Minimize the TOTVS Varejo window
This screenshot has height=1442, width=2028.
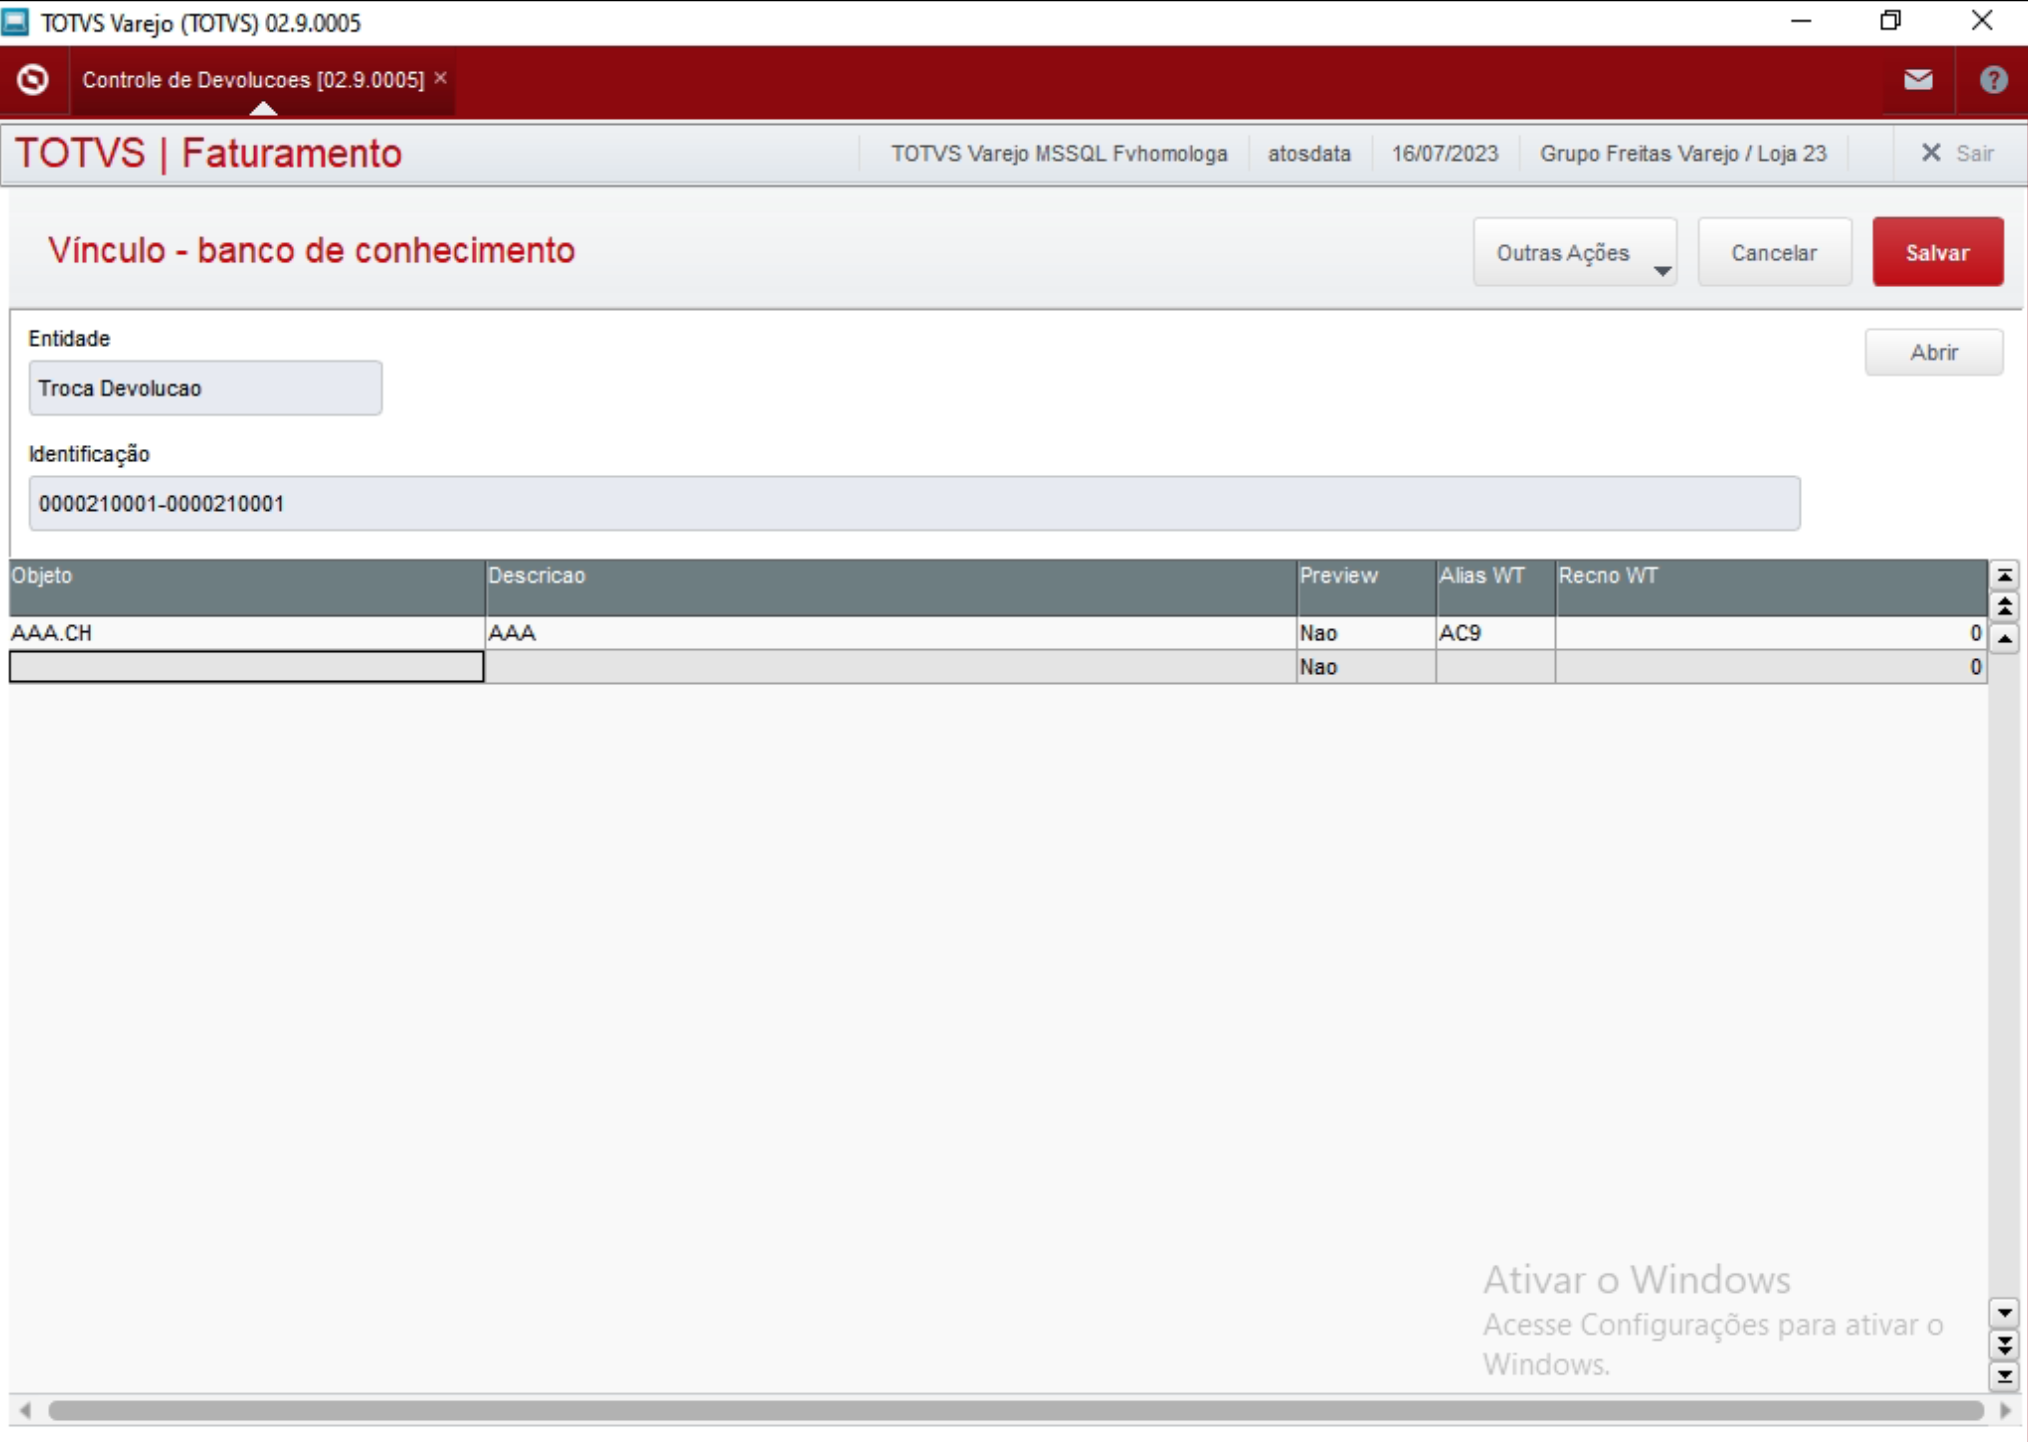(1800, 21)
